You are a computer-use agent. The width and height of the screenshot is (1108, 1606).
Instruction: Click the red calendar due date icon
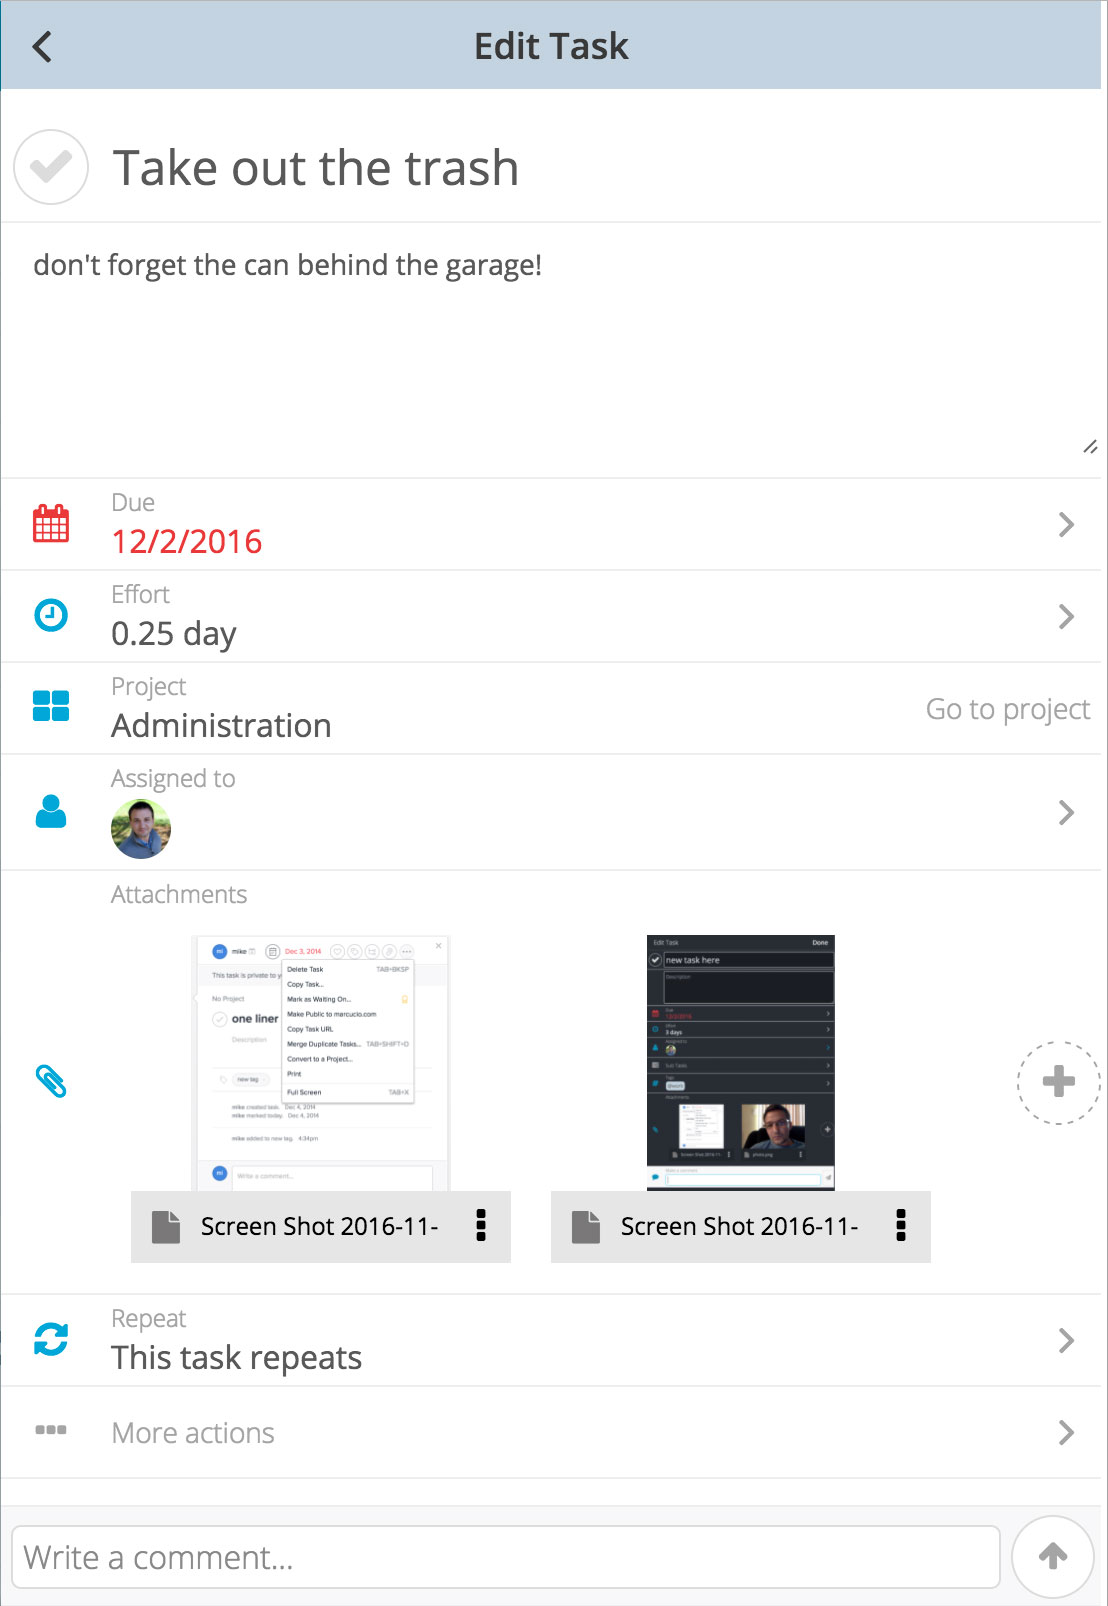point(51,523)
